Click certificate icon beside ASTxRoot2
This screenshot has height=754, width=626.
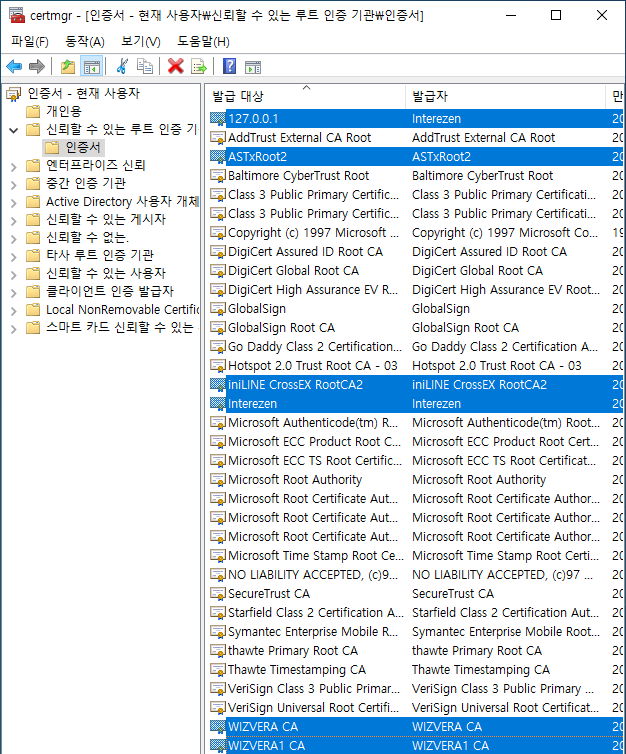coord(218,156)
